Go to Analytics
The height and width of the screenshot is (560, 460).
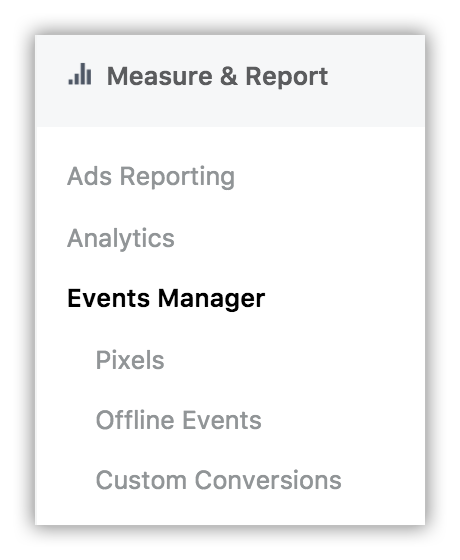coord(121,238)
